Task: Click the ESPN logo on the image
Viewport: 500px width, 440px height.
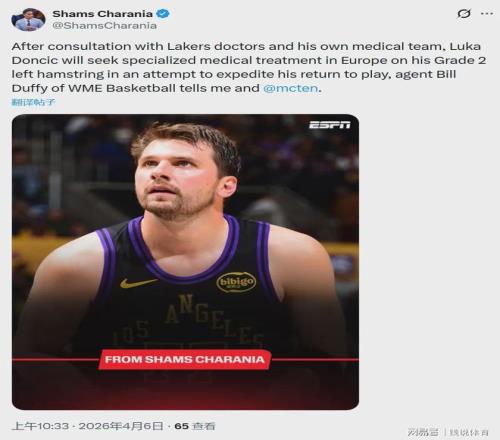Action: coord(330,125)
